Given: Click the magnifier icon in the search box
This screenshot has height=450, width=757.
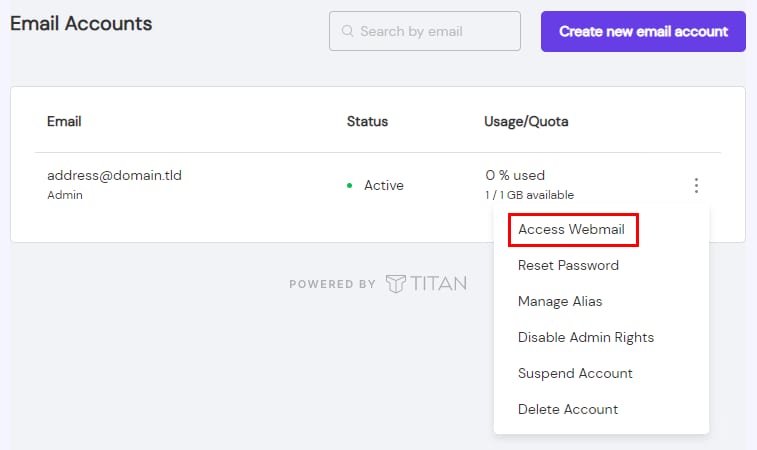Looking at the screenshot, I should (348, 31).
